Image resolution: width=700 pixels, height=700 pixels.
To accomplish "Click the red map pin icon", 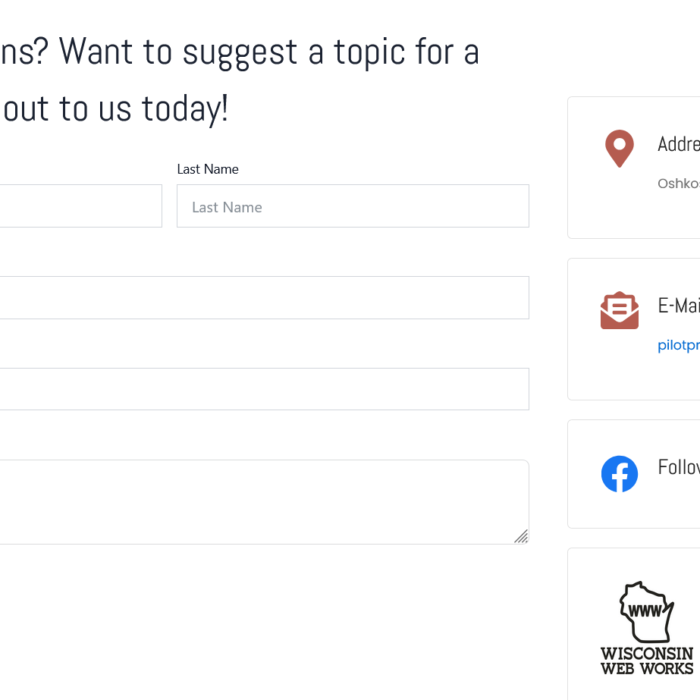I will tap(619, 148).
